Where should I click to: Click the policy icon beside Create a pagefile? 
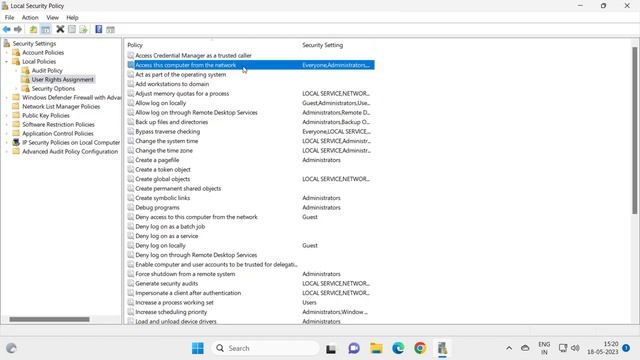[131, 160]
